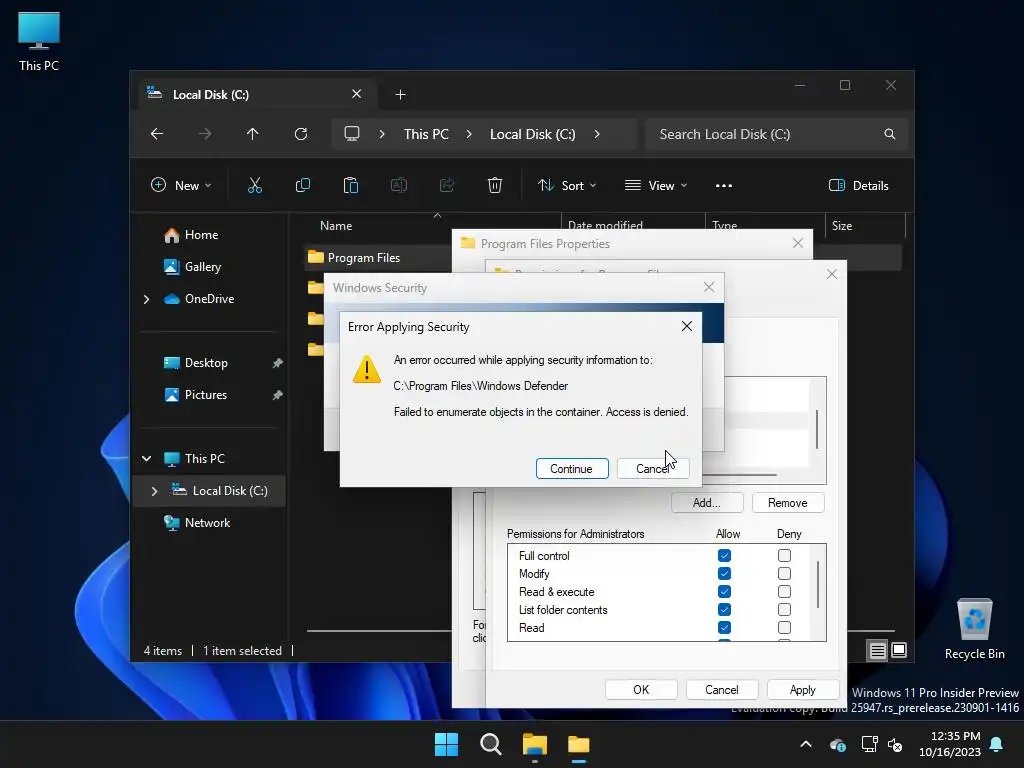1024x768 pixels.
Task: Expand chevron after Local Disk (C:) breadcrumb
Action: click(597, 134)
